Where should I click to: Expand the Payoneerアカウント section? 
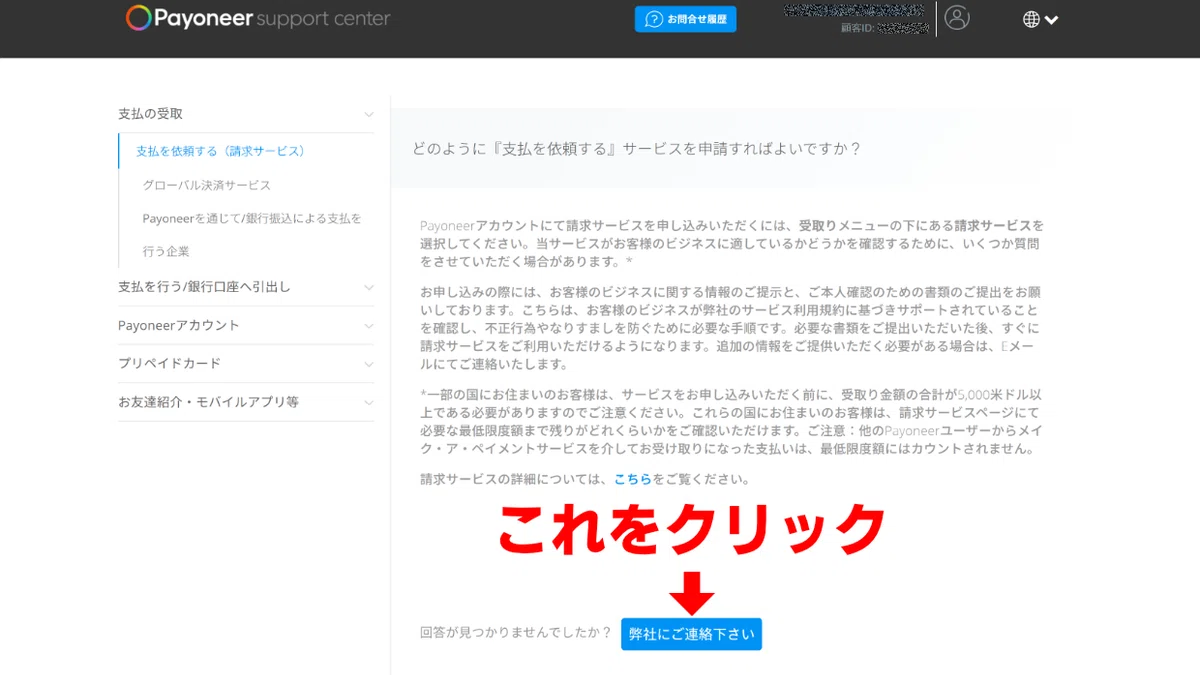coord(246,325)
